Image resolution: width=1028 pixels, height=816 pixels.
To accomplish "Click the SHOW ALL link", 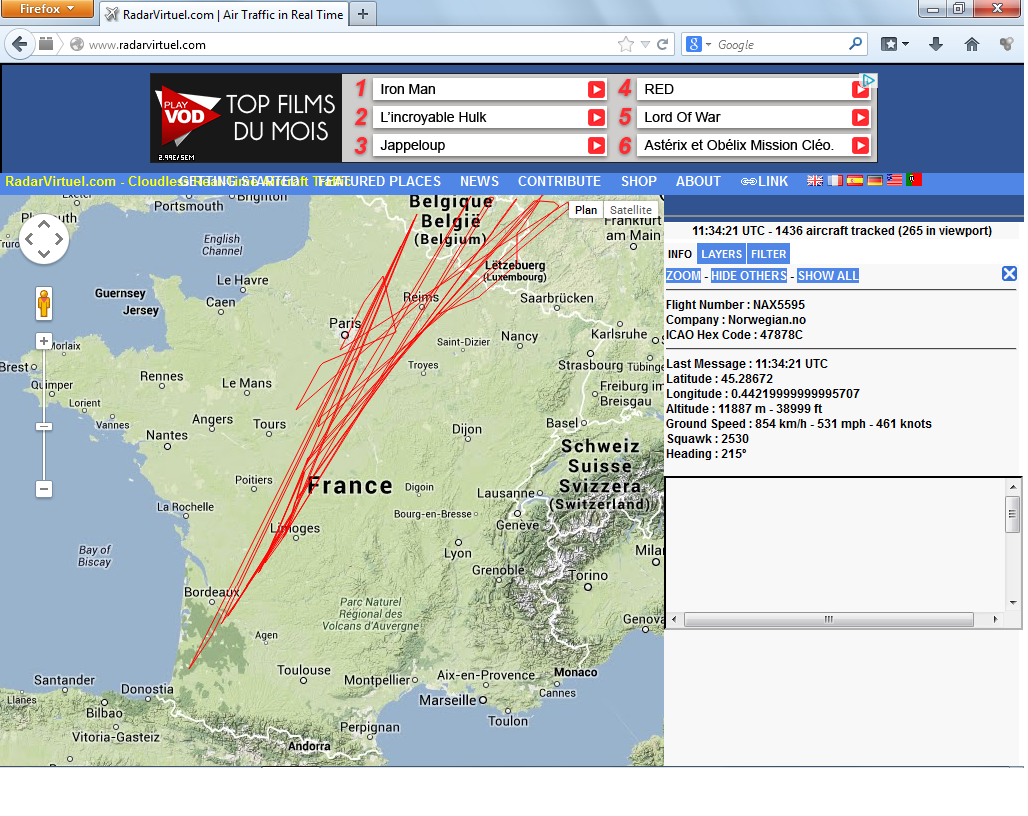I will click(x=828, y=276).
